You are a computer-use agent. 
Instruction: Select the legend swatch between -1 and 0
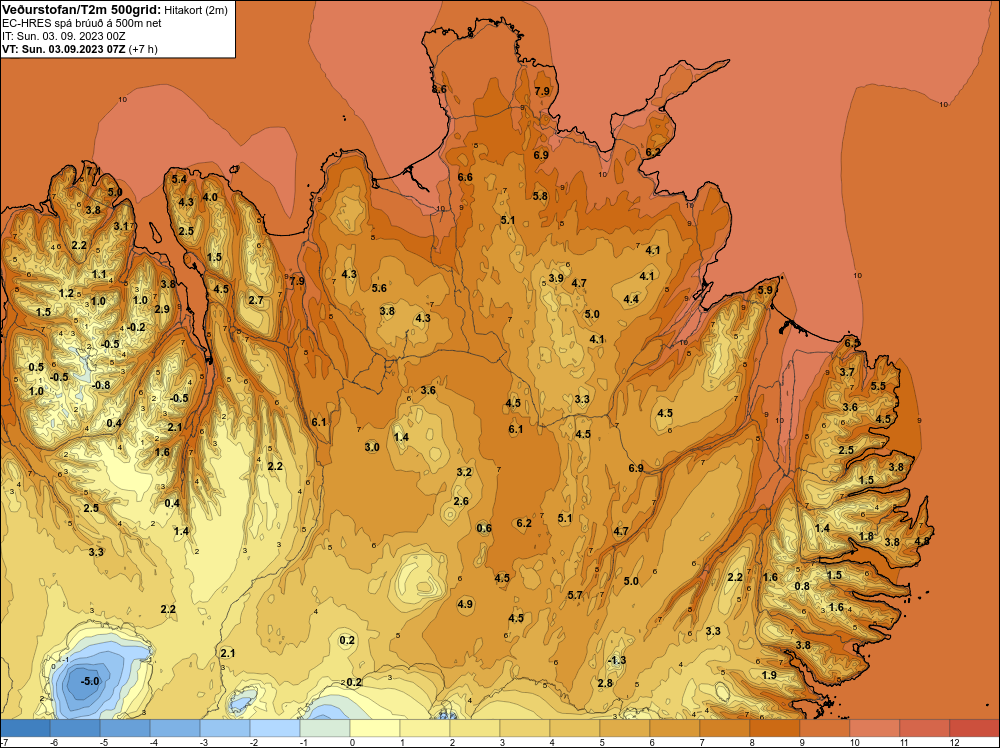click(x=325, y=728)
